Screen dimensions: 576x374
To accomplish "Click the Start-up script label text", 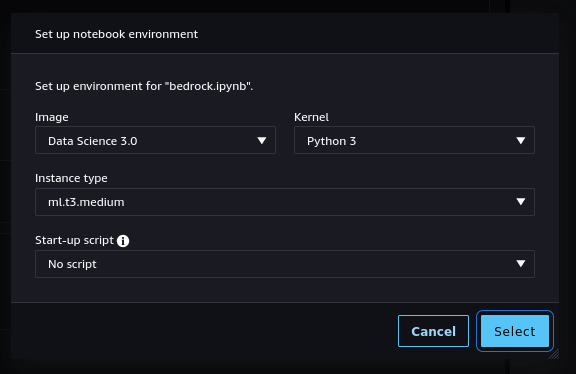I will pyautogui.click(x=75, y=240).
